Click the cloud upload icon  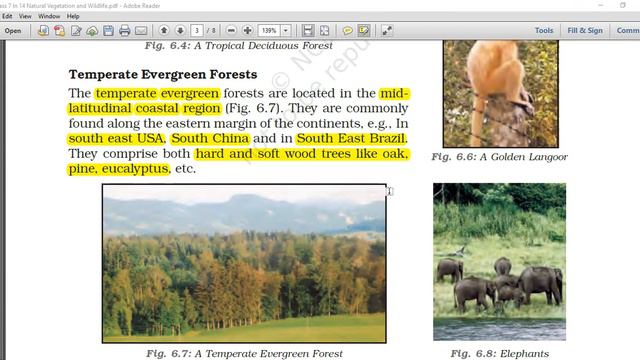pos(92,31)
